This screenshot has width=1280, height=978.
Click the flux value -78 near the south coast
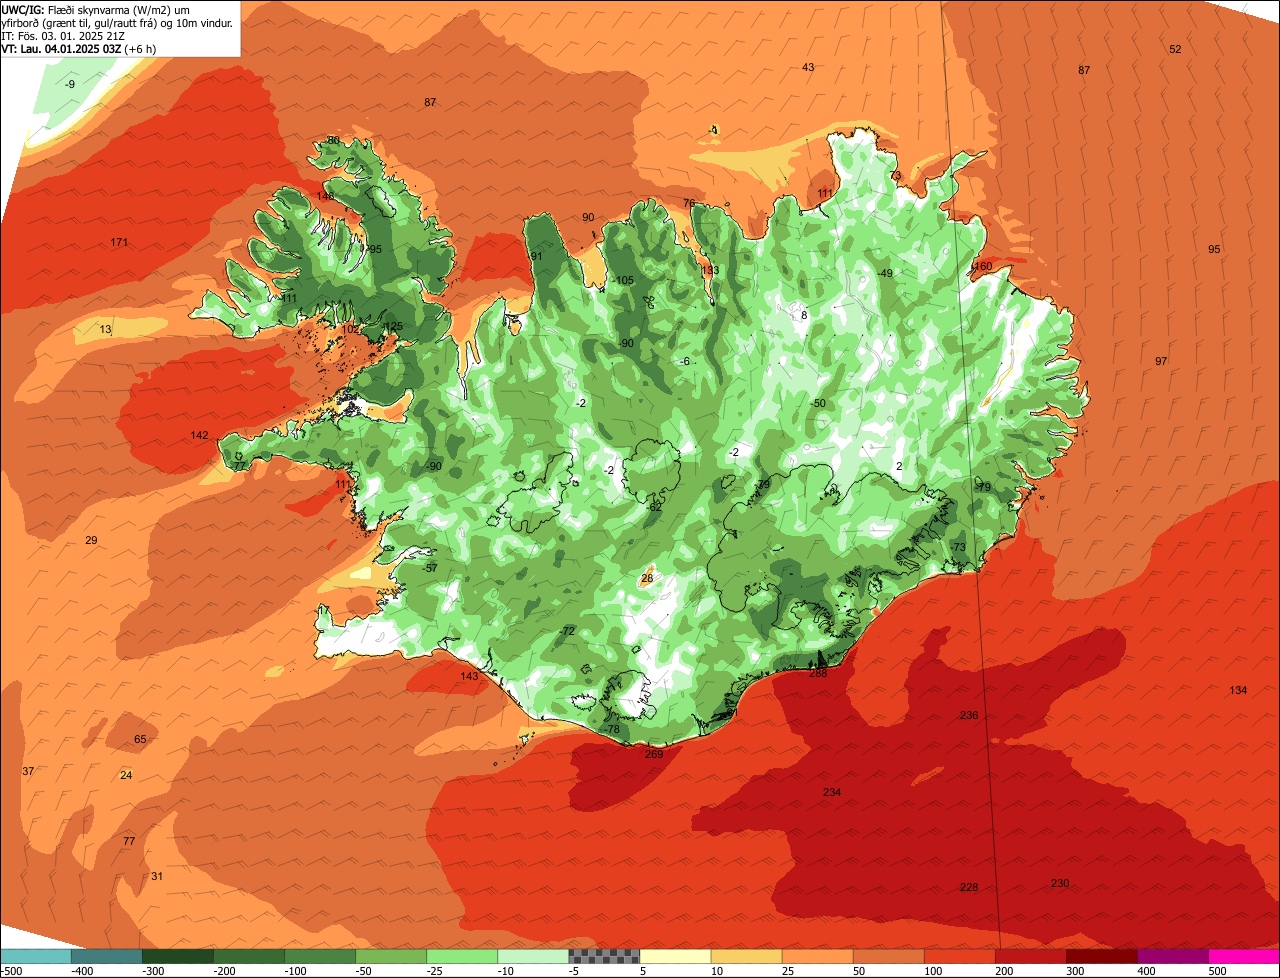pos(612,729)
